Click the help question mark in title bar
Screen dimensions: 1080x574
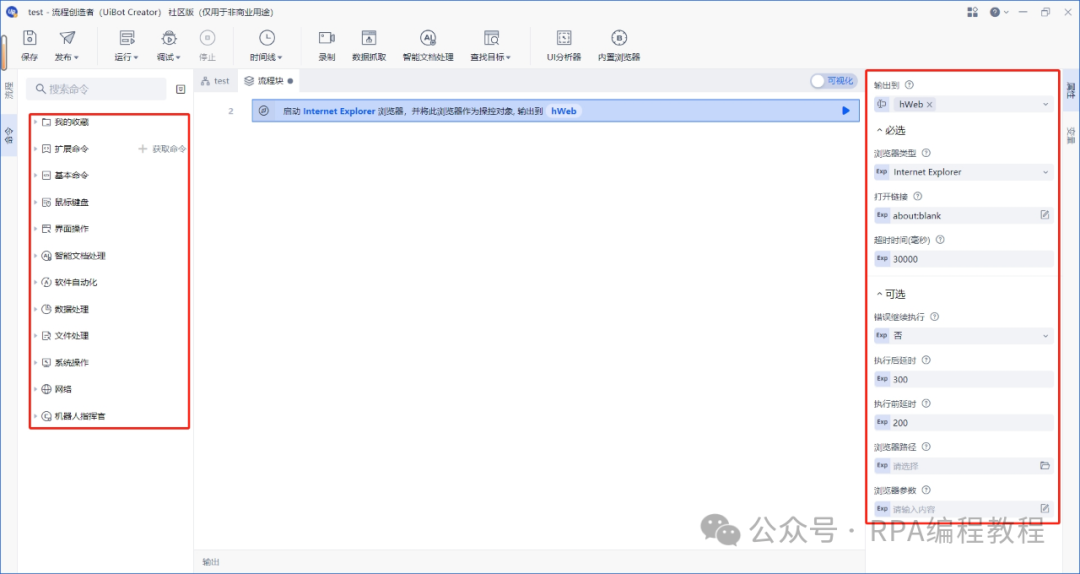[995, 12]
